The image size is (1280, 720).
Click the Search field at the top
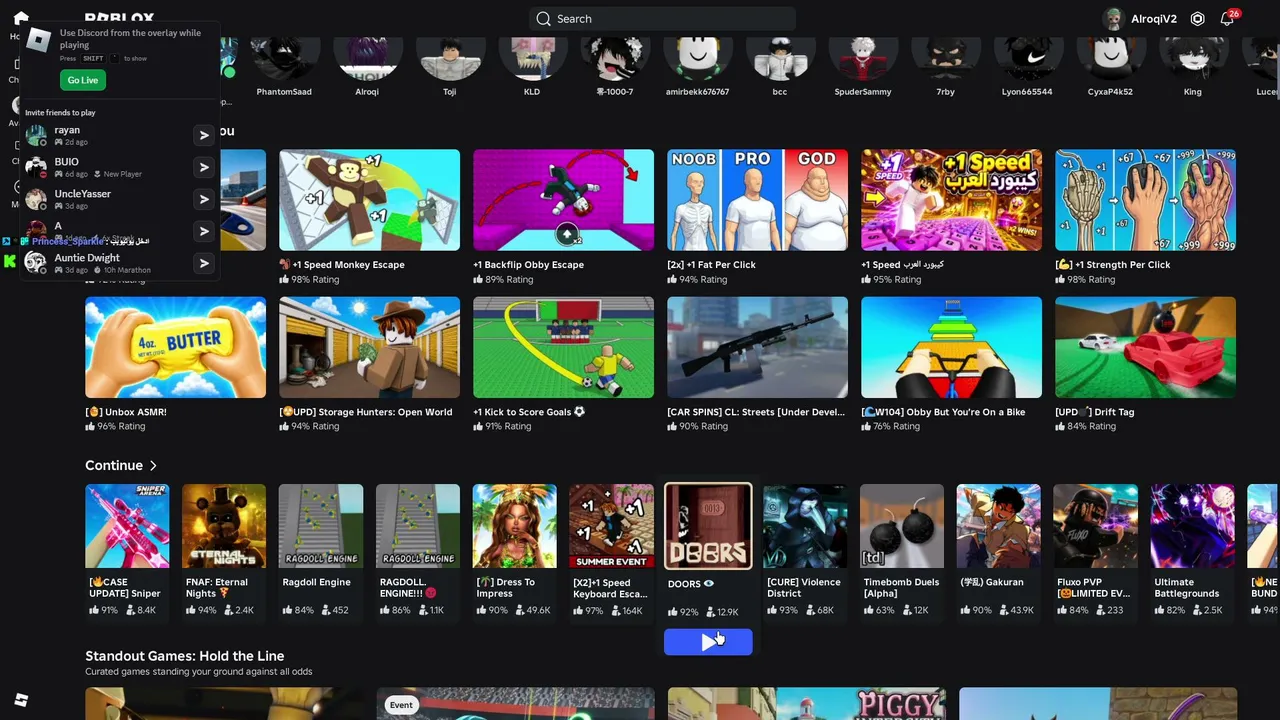pyautogui.click(x=662, y=19)
